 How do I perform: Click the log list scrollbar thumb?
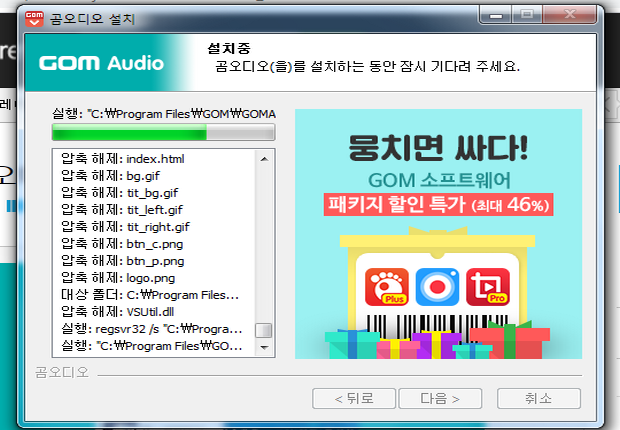tap(264, 330)
